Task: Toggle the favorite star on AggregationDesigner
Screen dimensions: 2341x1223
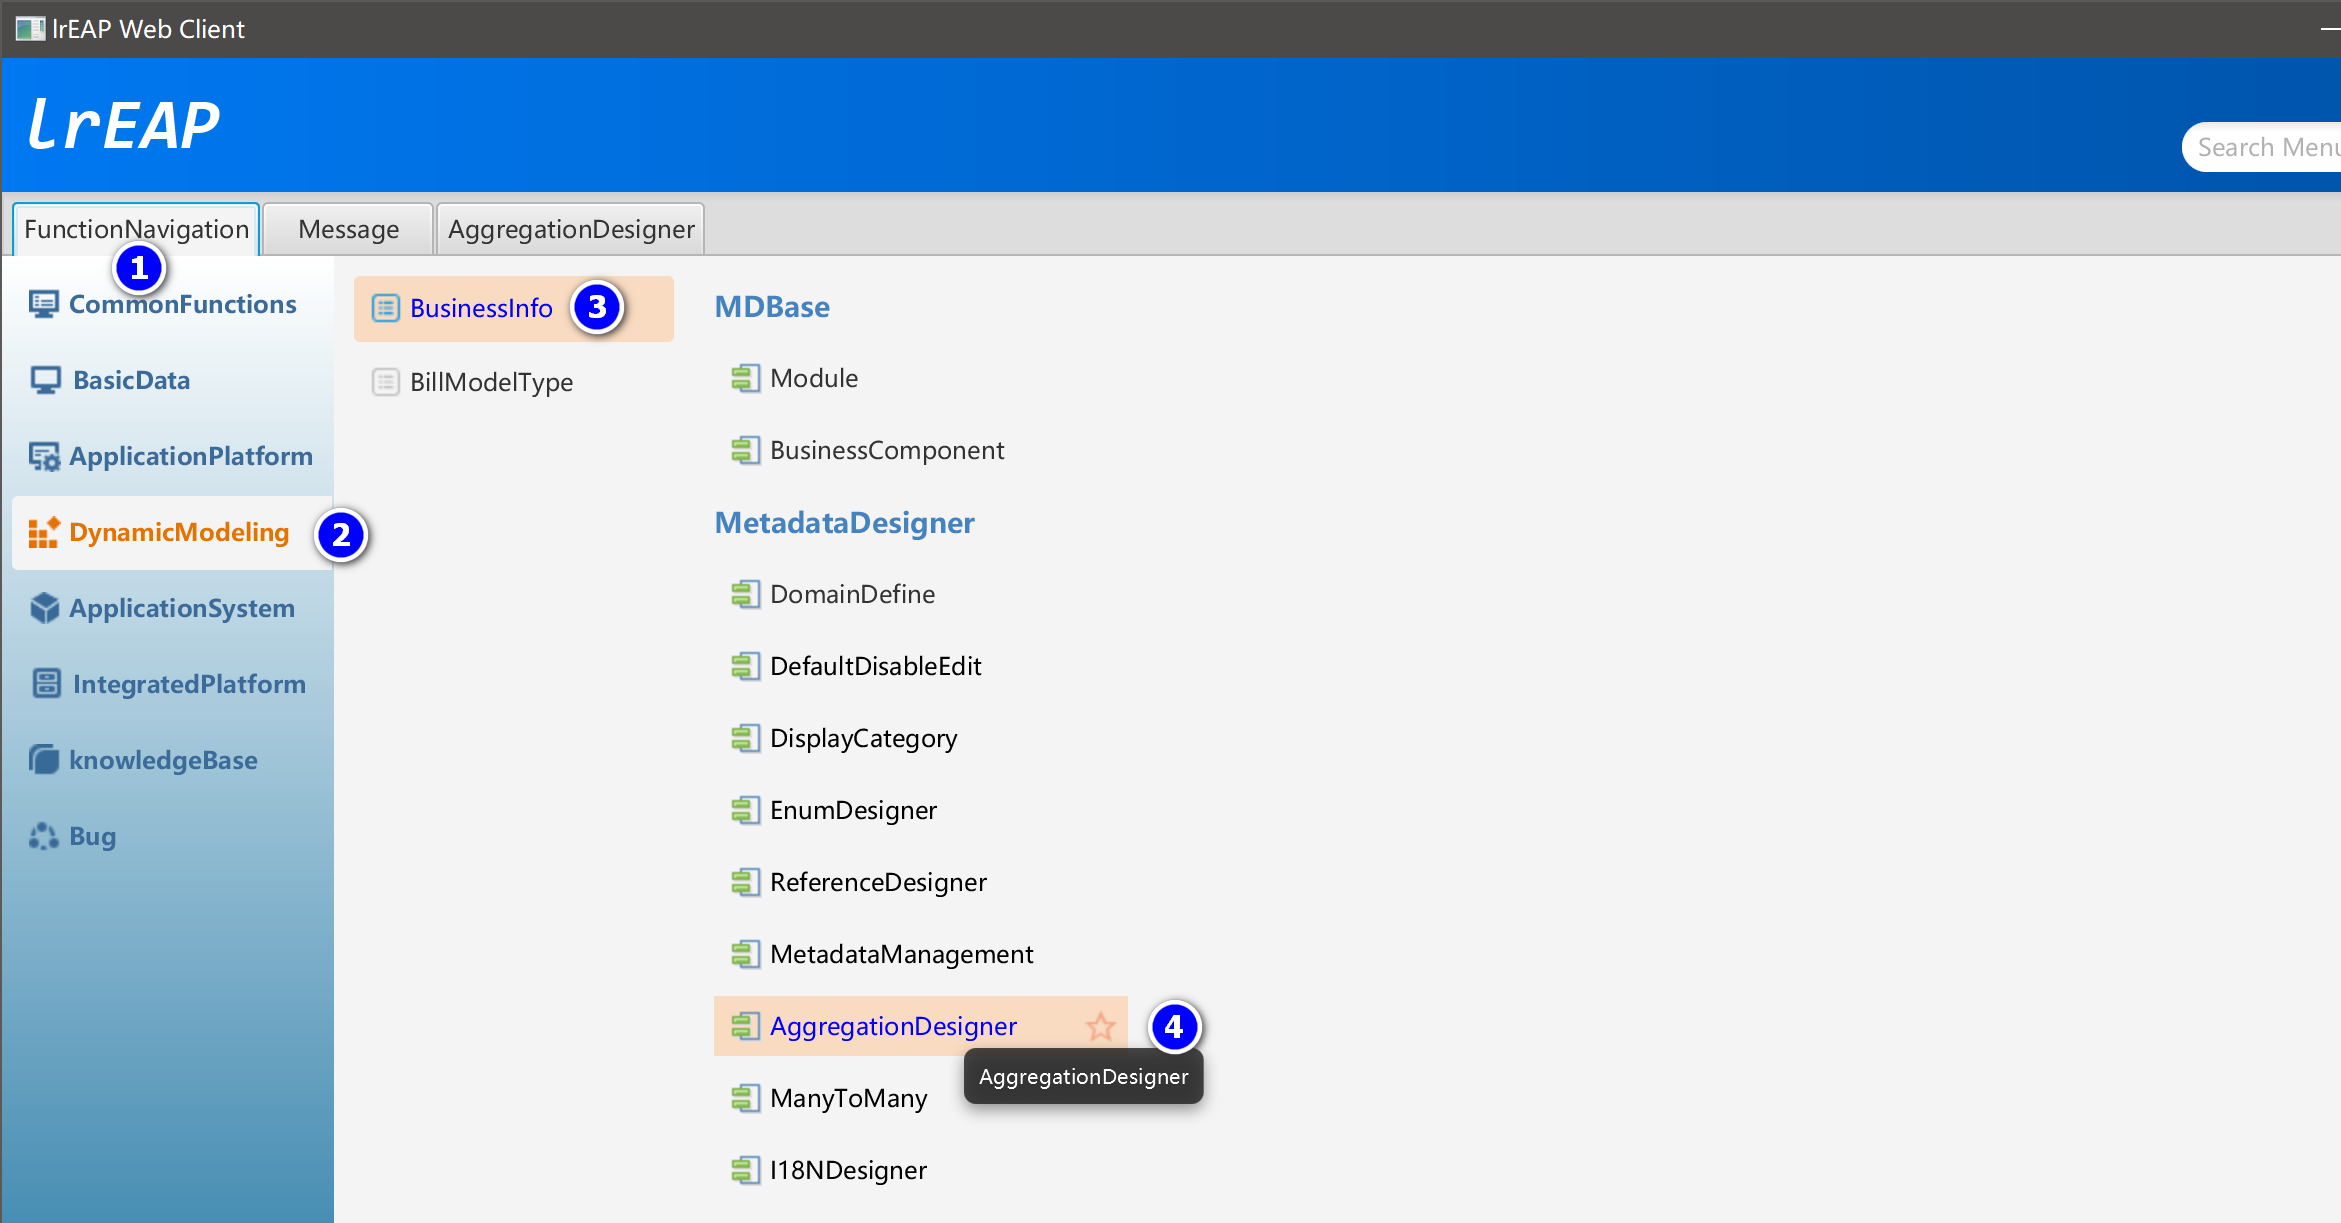Action: pos(1101,1026)
